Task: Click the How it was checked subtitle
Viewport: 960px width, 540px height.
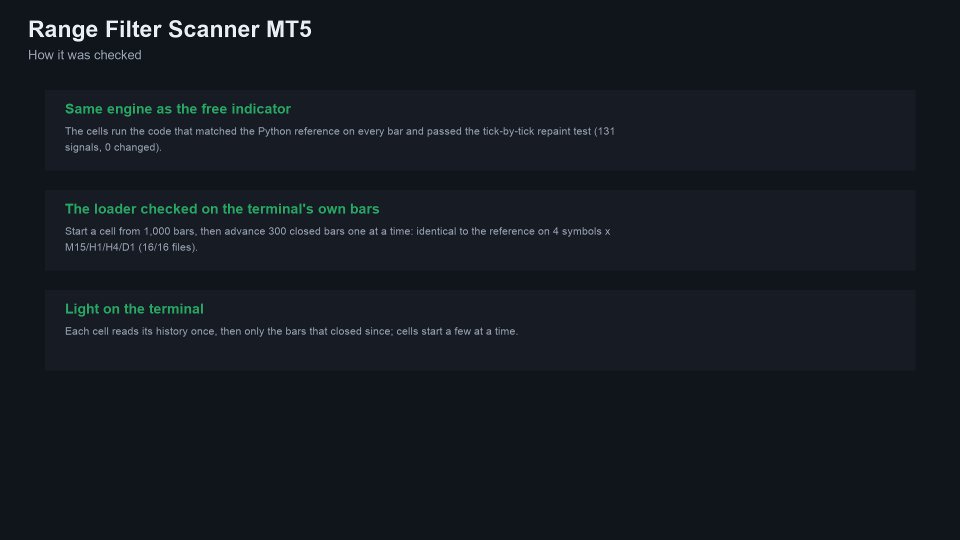Action: (84, 55)
